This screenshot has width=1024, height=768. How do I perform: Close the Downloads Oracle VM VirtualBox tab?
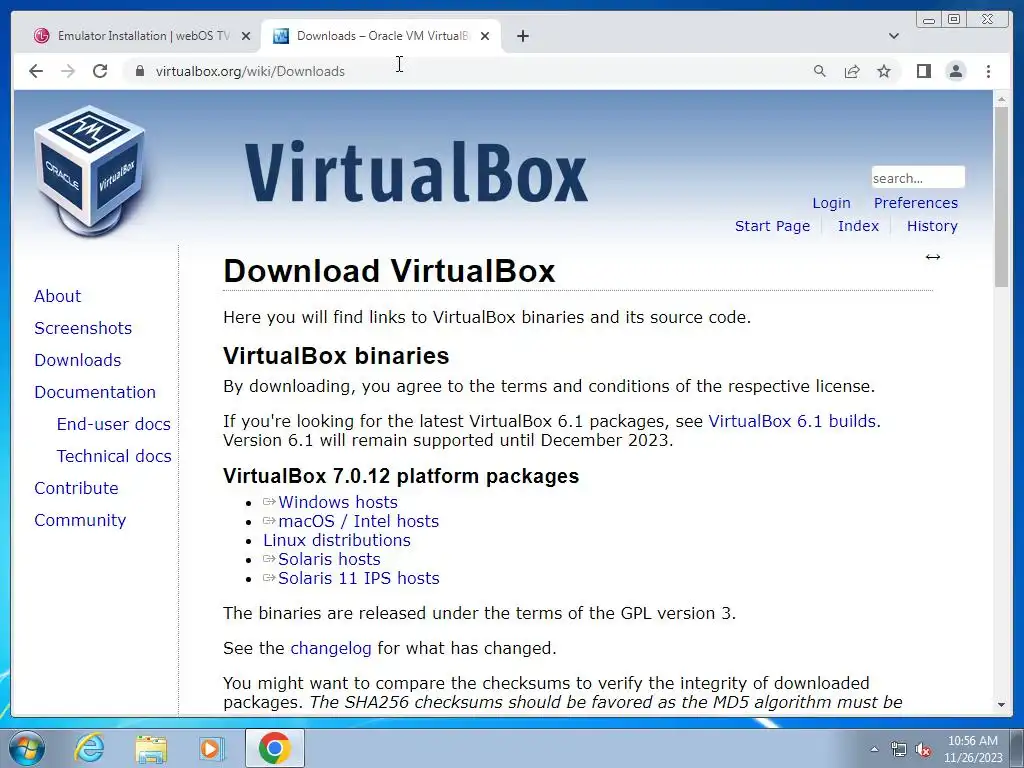[485, 36]
